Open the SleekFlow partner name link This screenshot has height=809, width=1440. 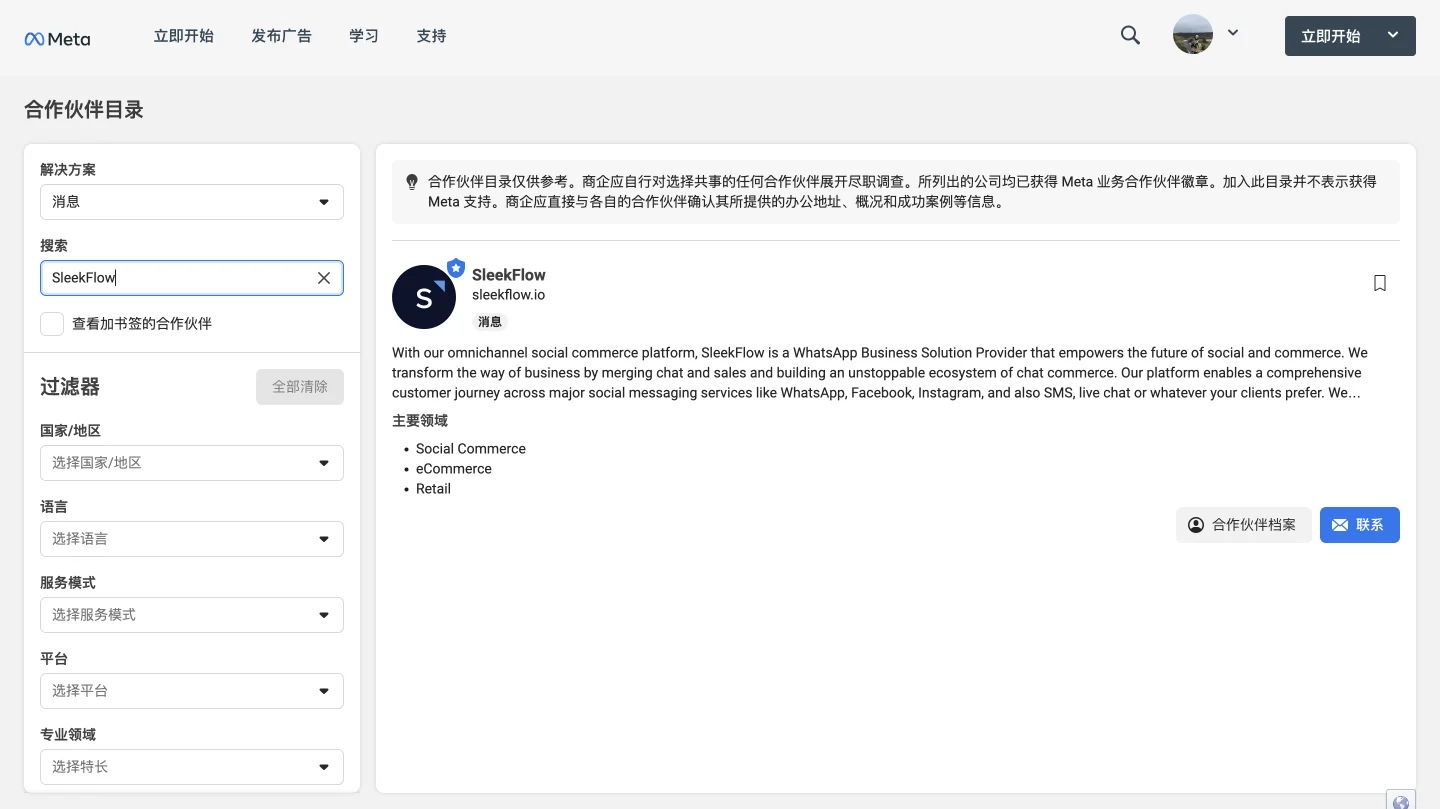pos(509,275)
